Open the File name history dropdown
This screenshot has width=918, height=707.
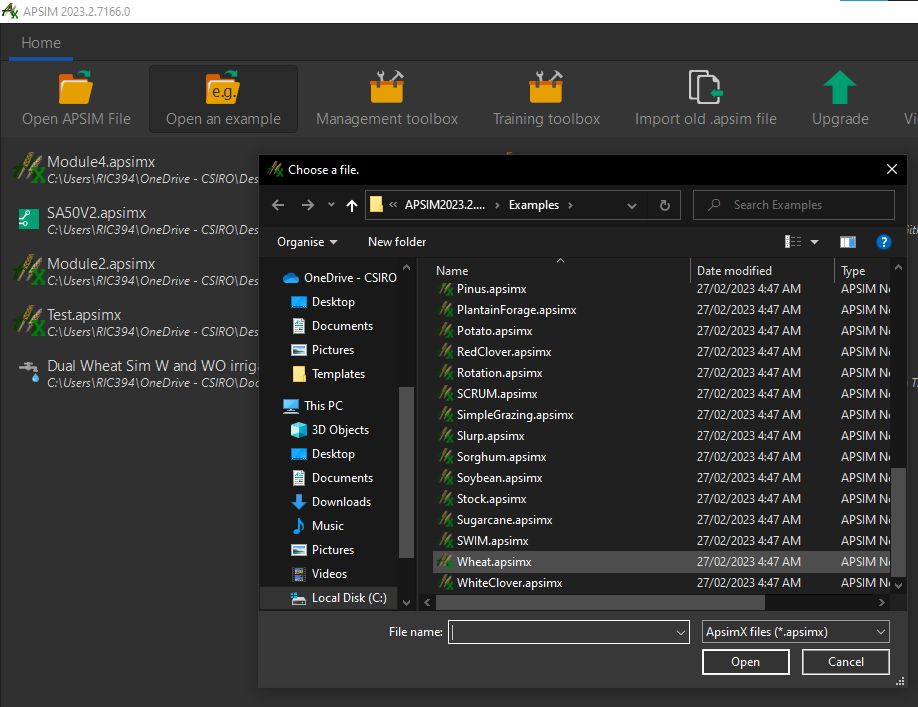click(680, 632)
